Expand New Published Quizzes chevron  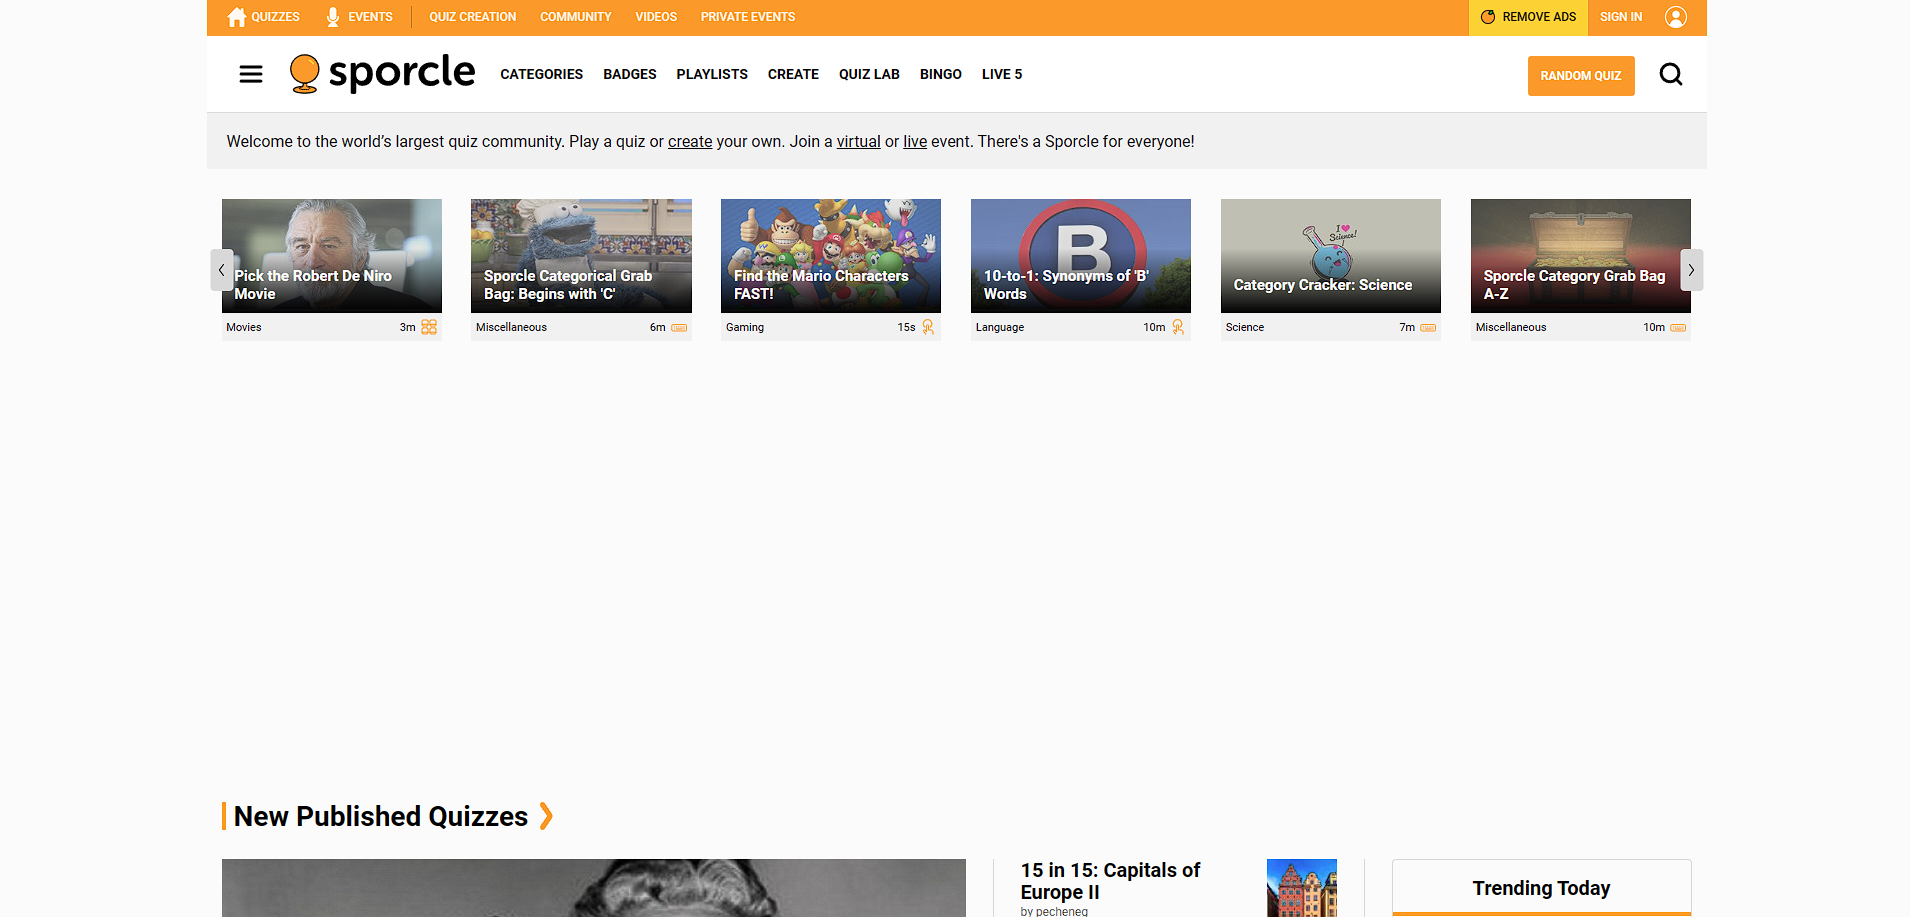pos(546,816)
